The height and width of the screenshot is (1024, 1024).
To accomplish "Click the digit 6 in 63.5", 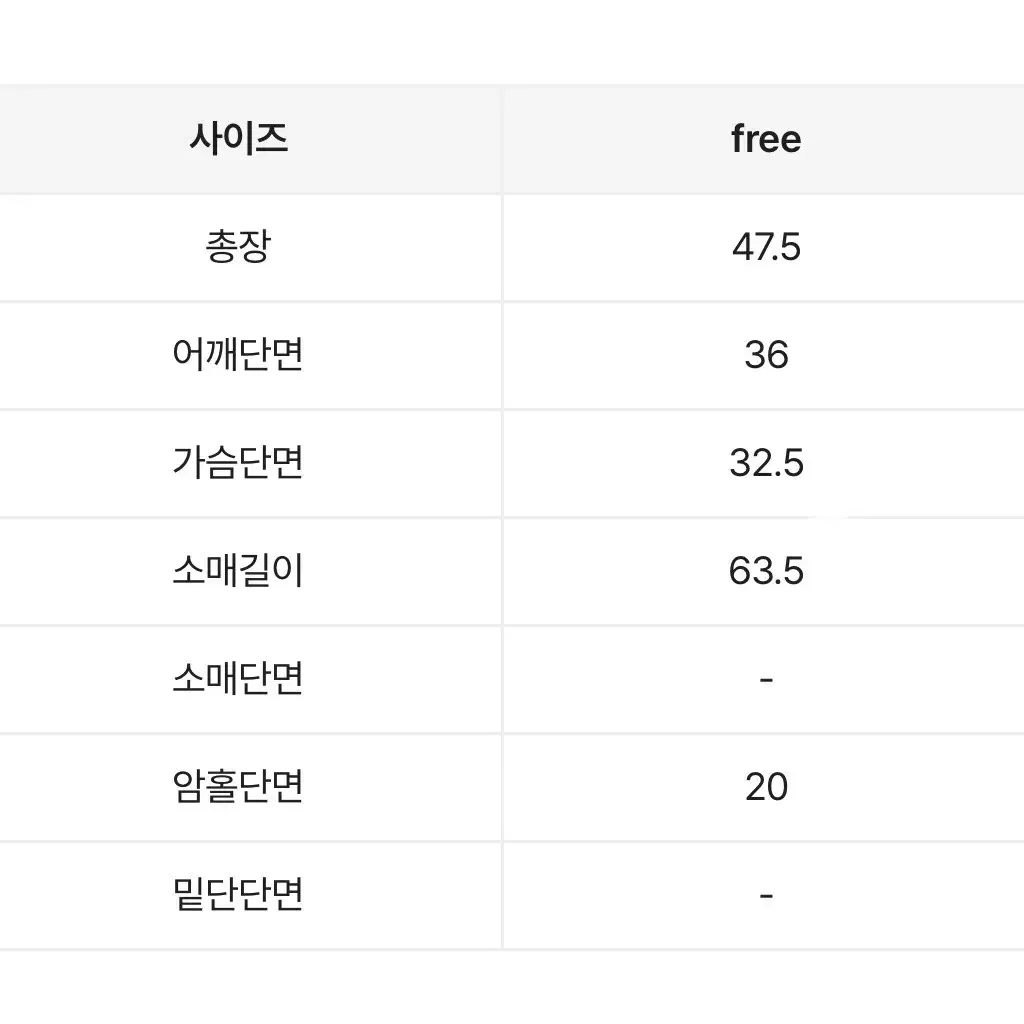I will click(739, 571).
